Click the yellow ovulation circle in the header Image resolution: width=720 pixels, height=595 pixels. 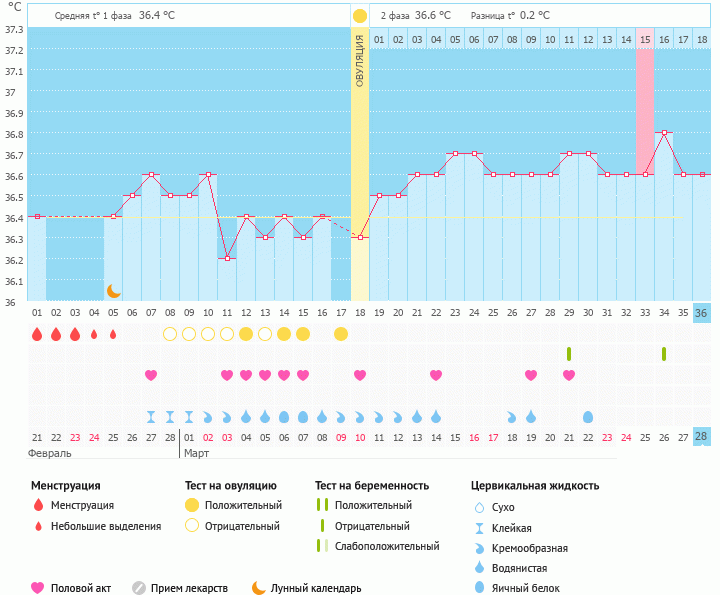[359, 16]
